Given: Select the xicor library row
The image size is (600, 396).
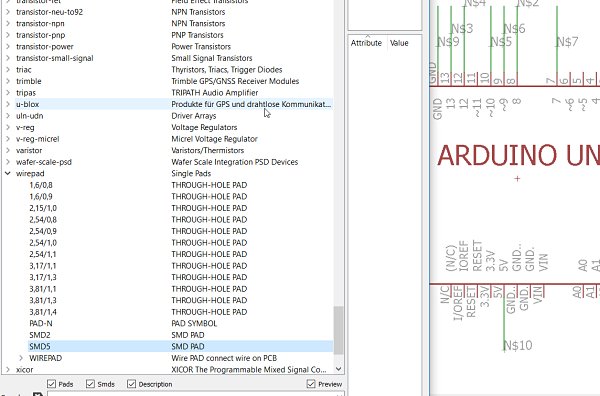Looking at the screenshot, I should click(174, 370).
